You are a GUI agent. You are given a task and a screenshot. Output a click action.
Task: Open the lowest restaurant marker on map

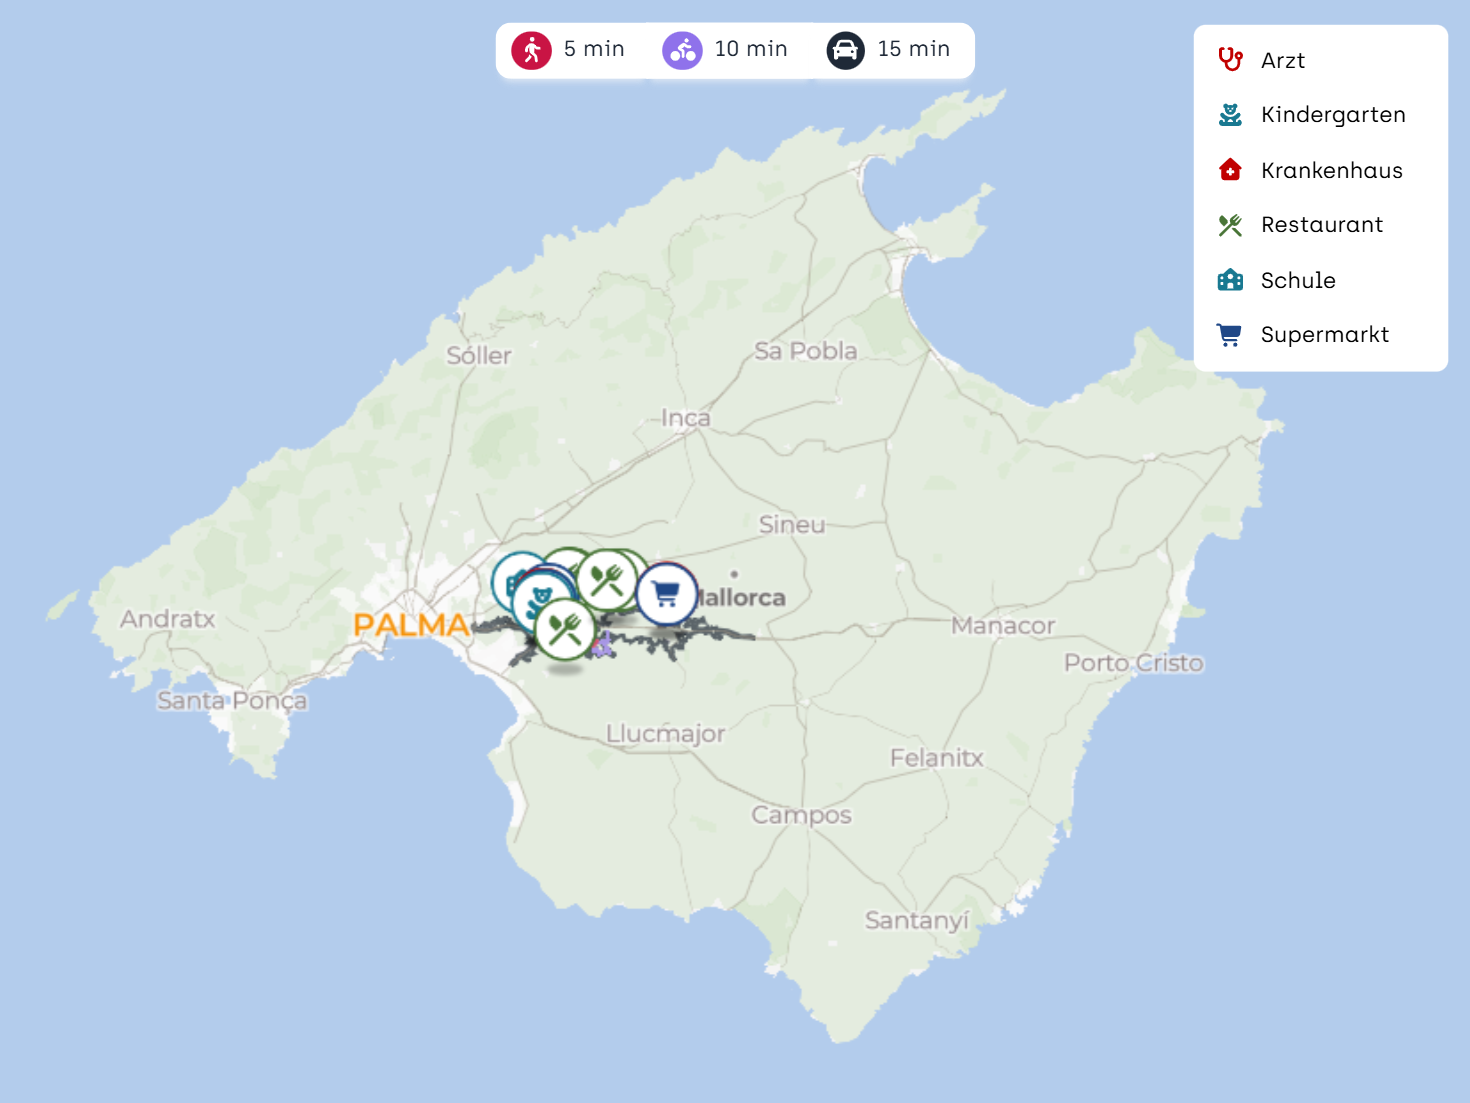pyautogui.click(x=565, y=629)
